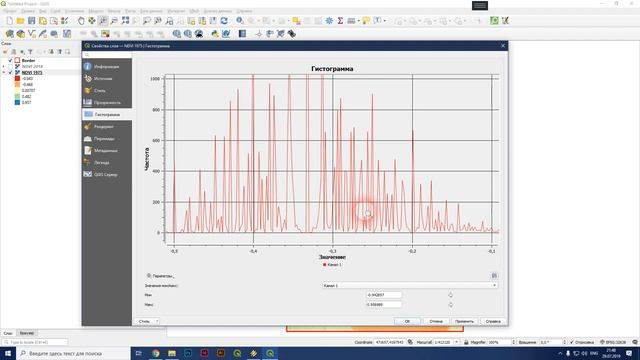This screenshot has height=360, width=640.
Task: Open a project via the folder icon
Action: [20, 20]
